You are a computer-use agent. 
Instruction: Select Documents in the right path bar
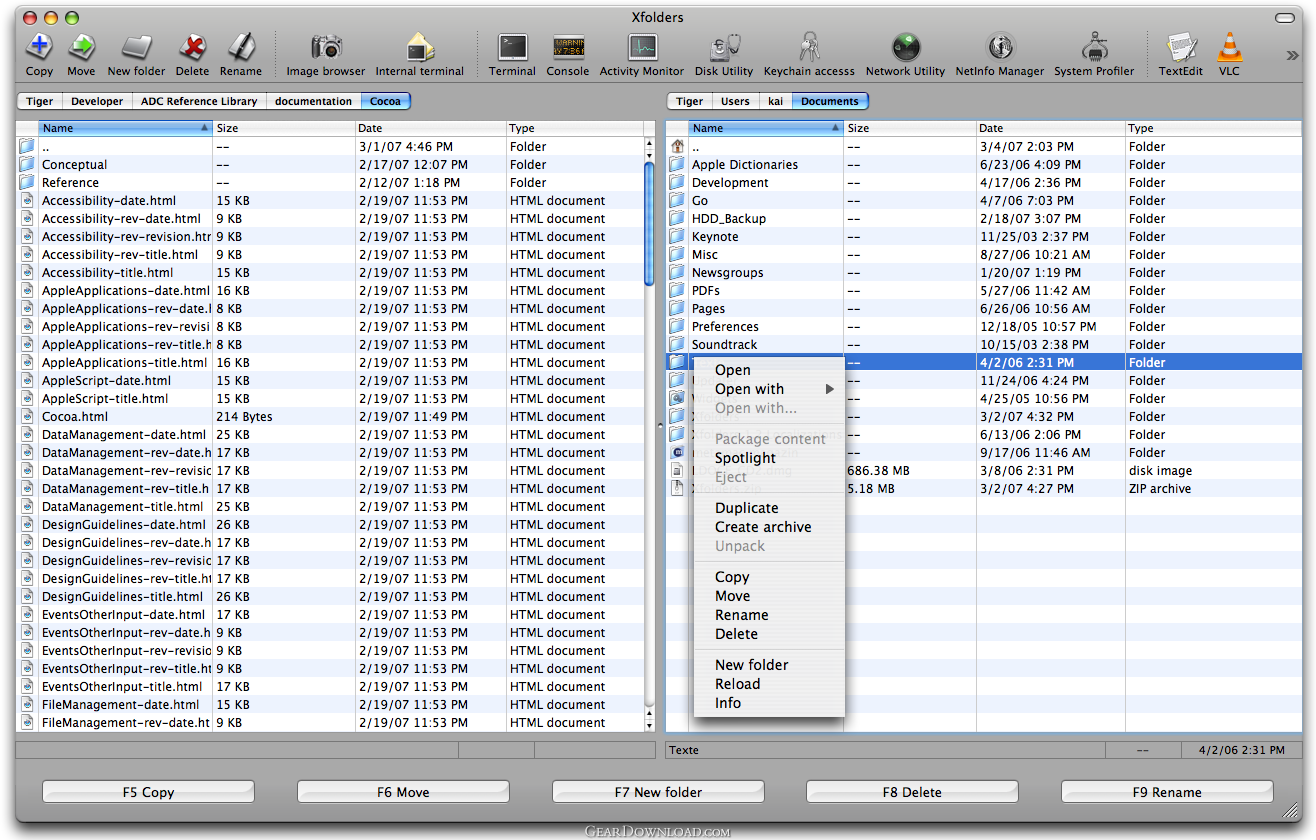tap(830, 101)
